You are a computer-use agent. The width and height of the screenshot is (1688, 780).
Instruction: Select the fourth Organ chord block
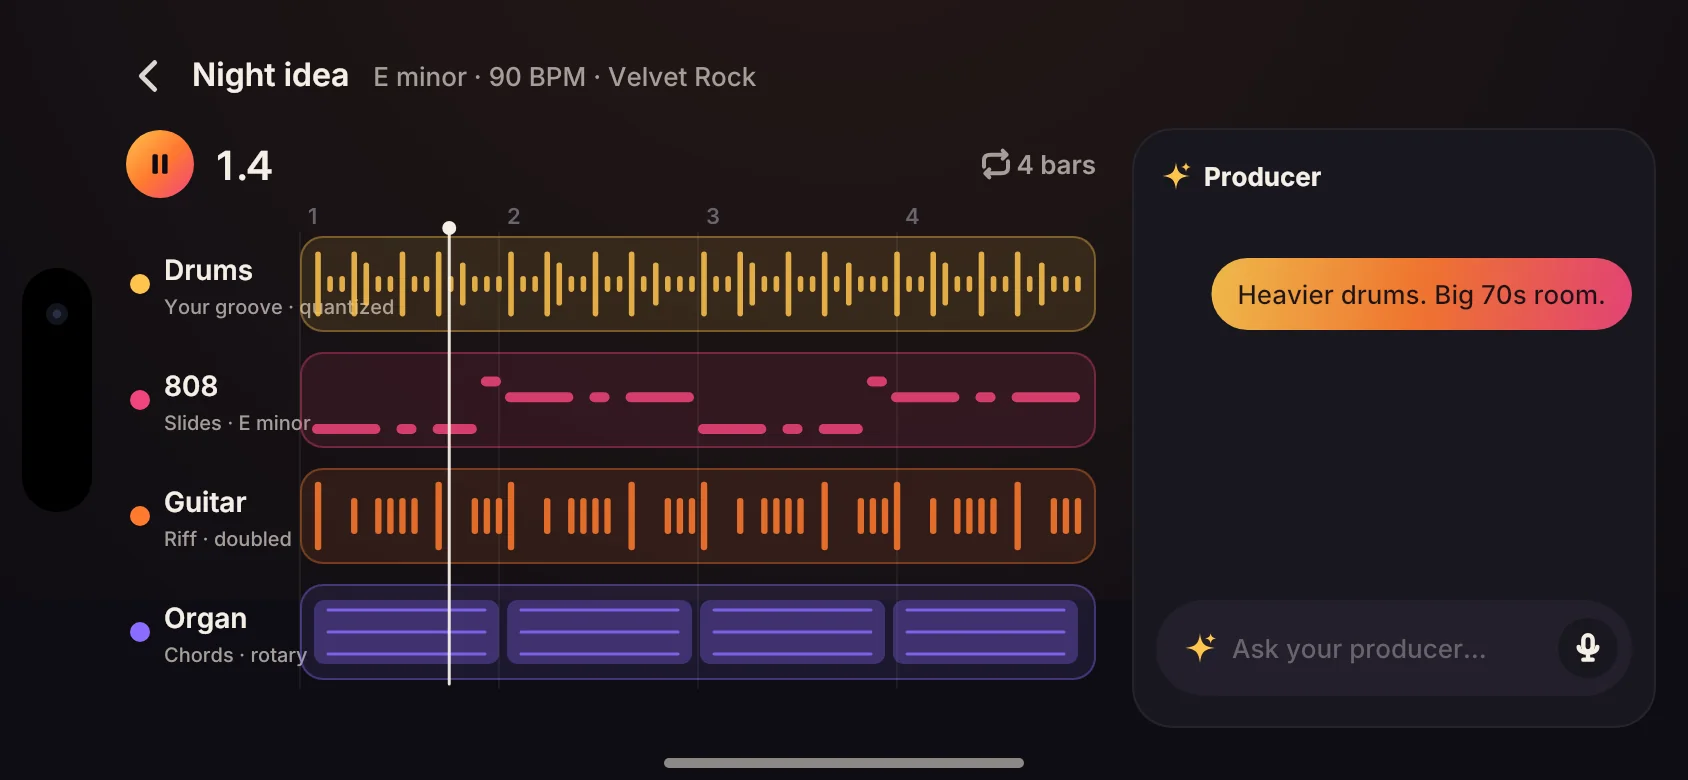985,632
